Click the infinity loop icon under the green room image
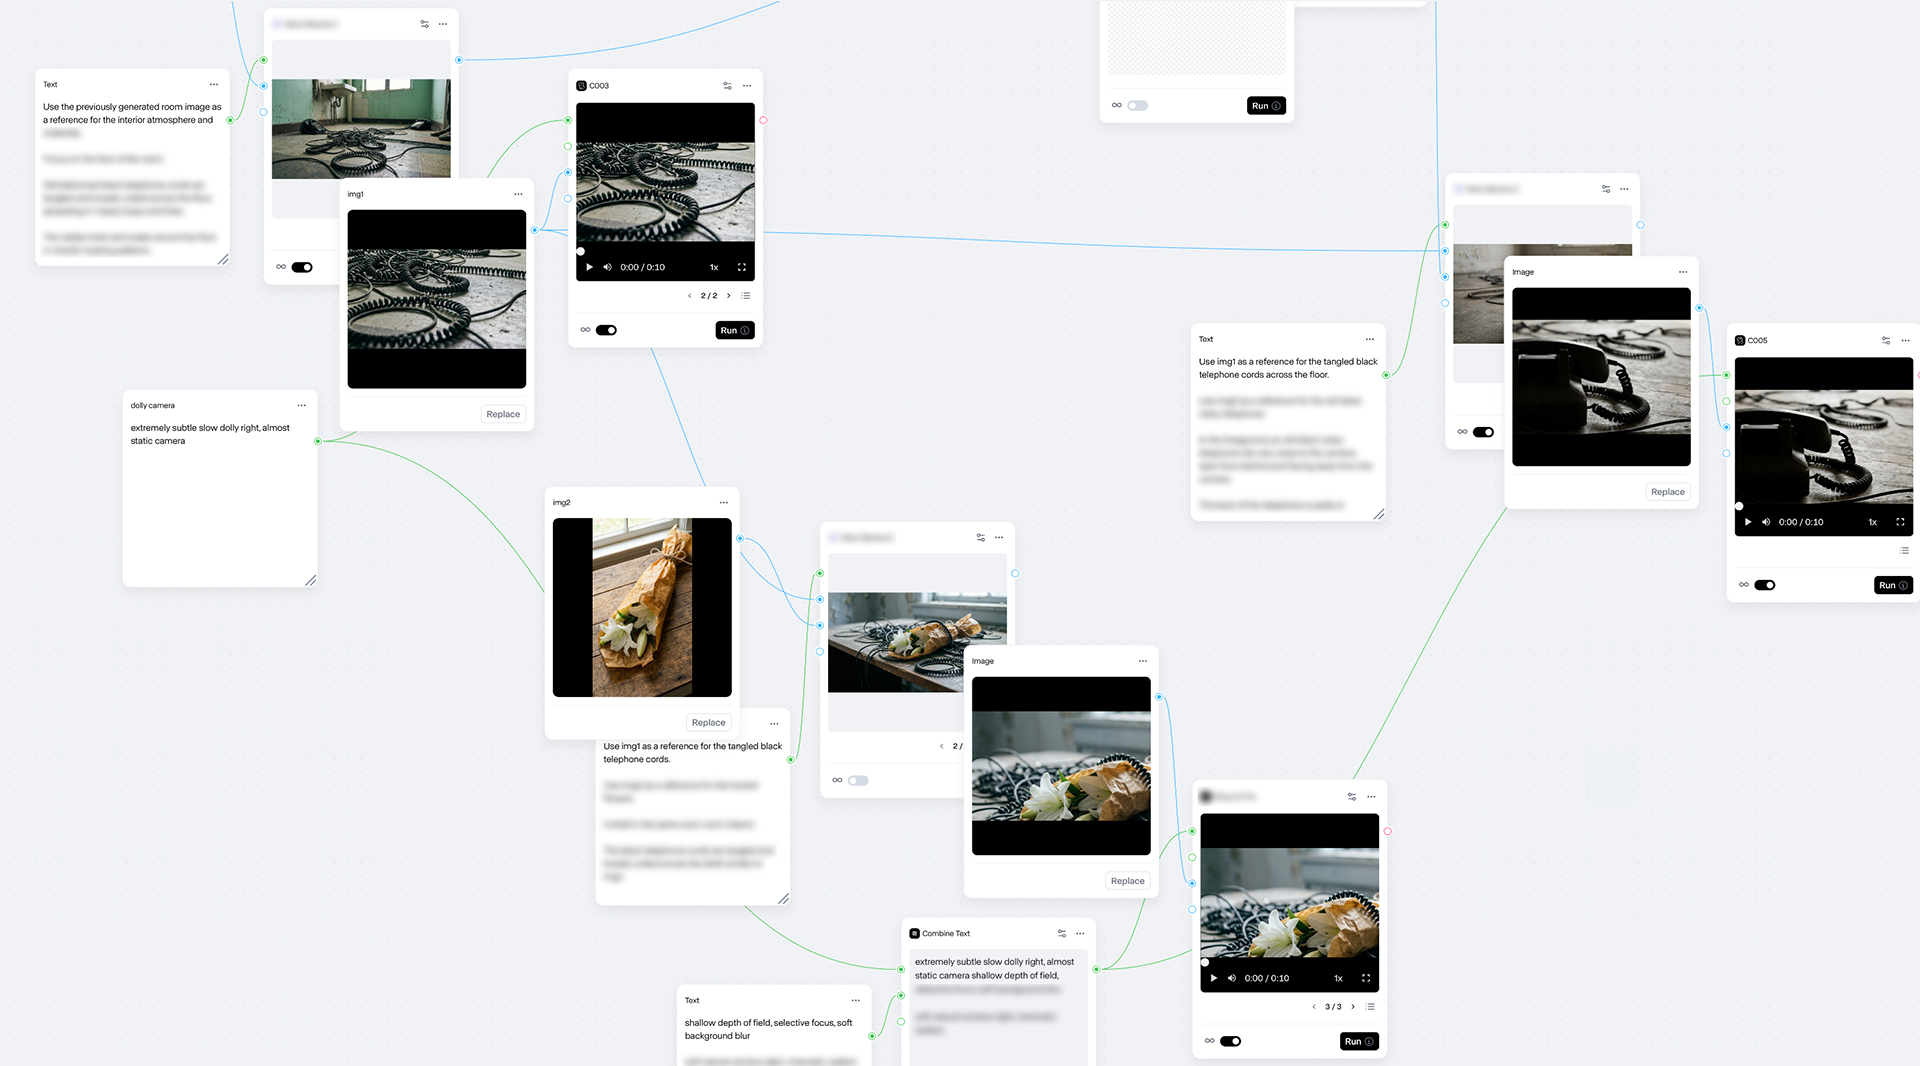1920x1066 pixels. 281,267
